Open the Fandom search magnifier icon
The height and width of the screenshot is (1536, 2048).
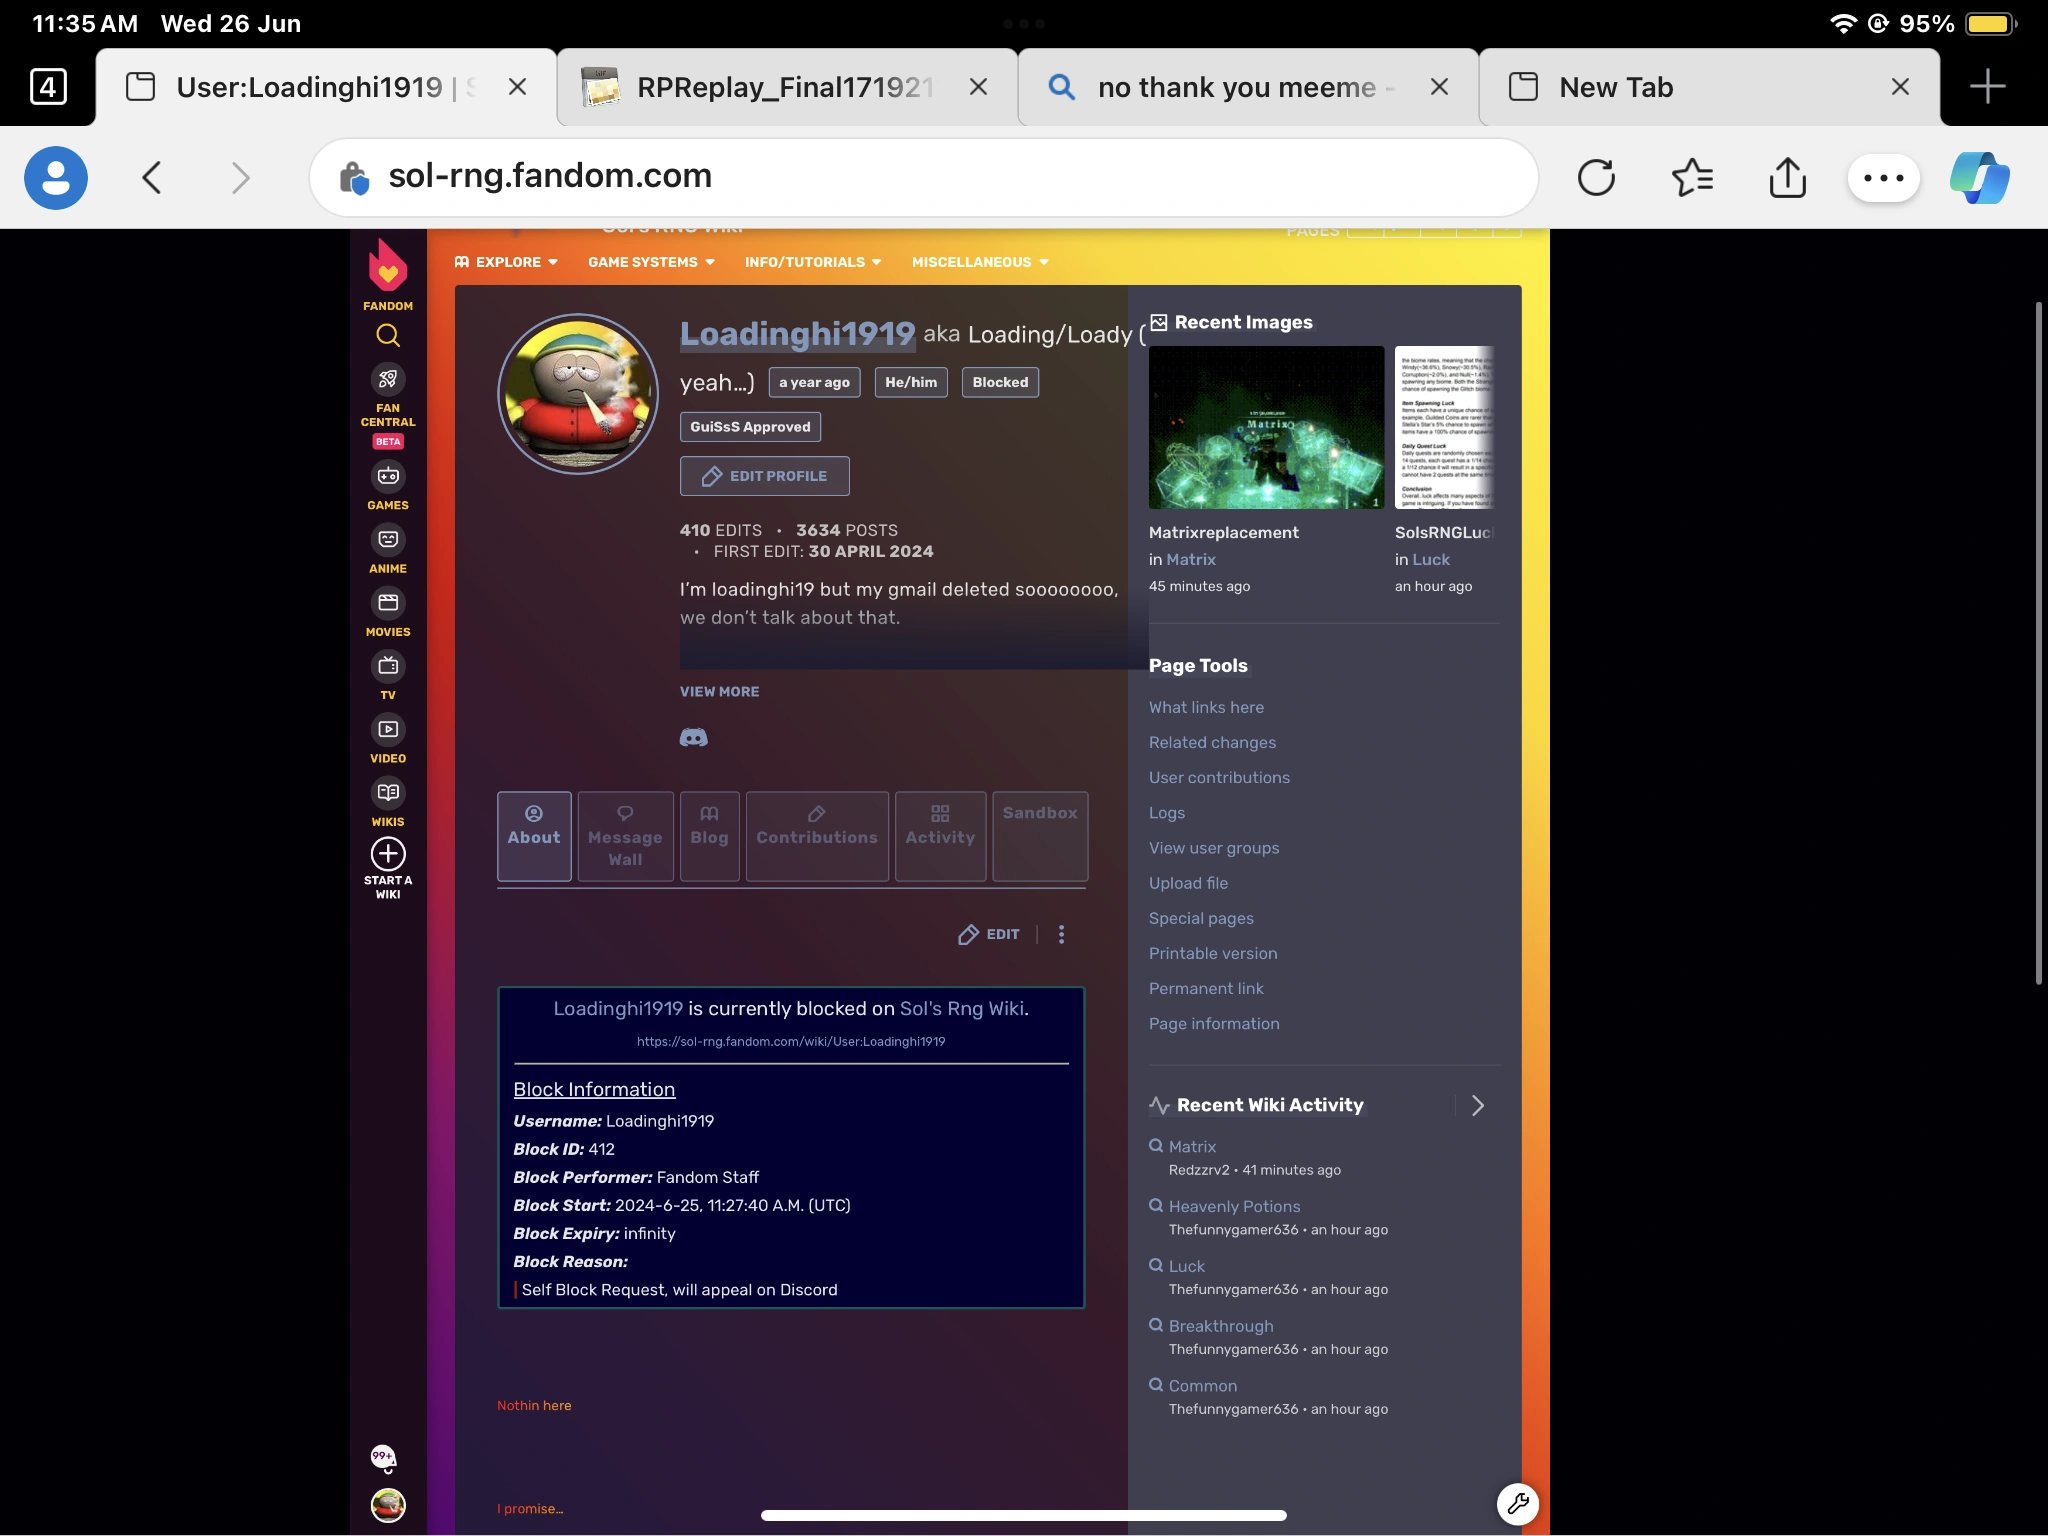coord(388,335)
